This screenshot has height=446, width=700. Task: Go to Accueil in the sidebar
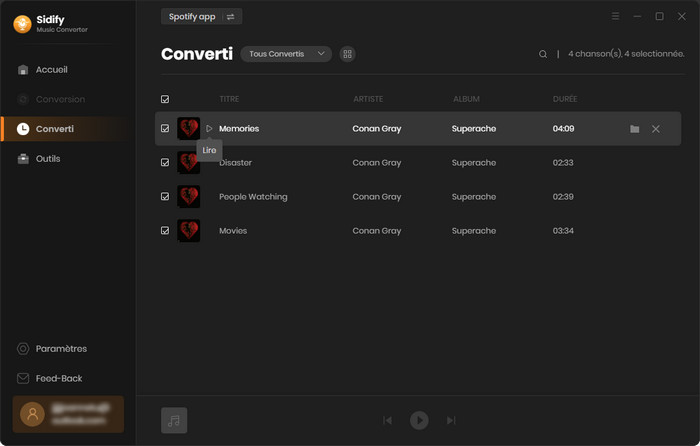pos(51,70)
